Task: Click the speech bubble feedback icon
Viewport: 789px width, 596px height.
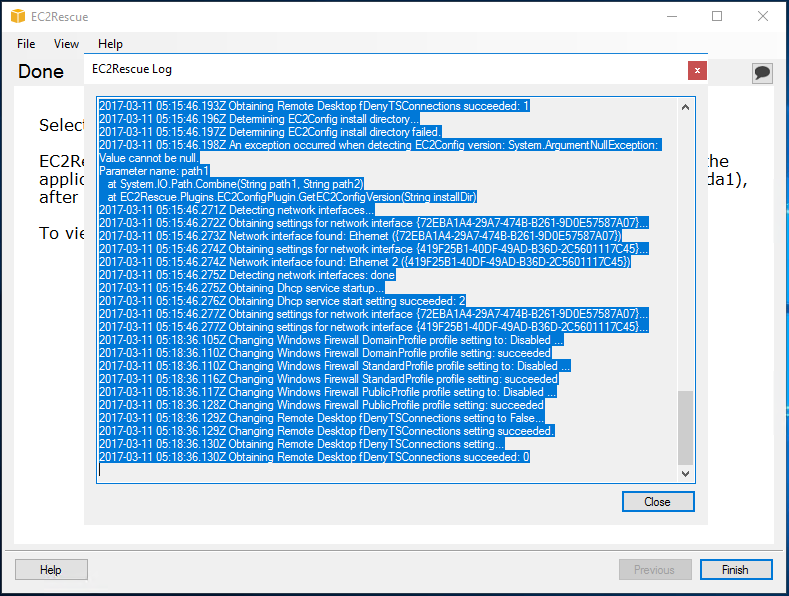Action: (x=762, y=73)
